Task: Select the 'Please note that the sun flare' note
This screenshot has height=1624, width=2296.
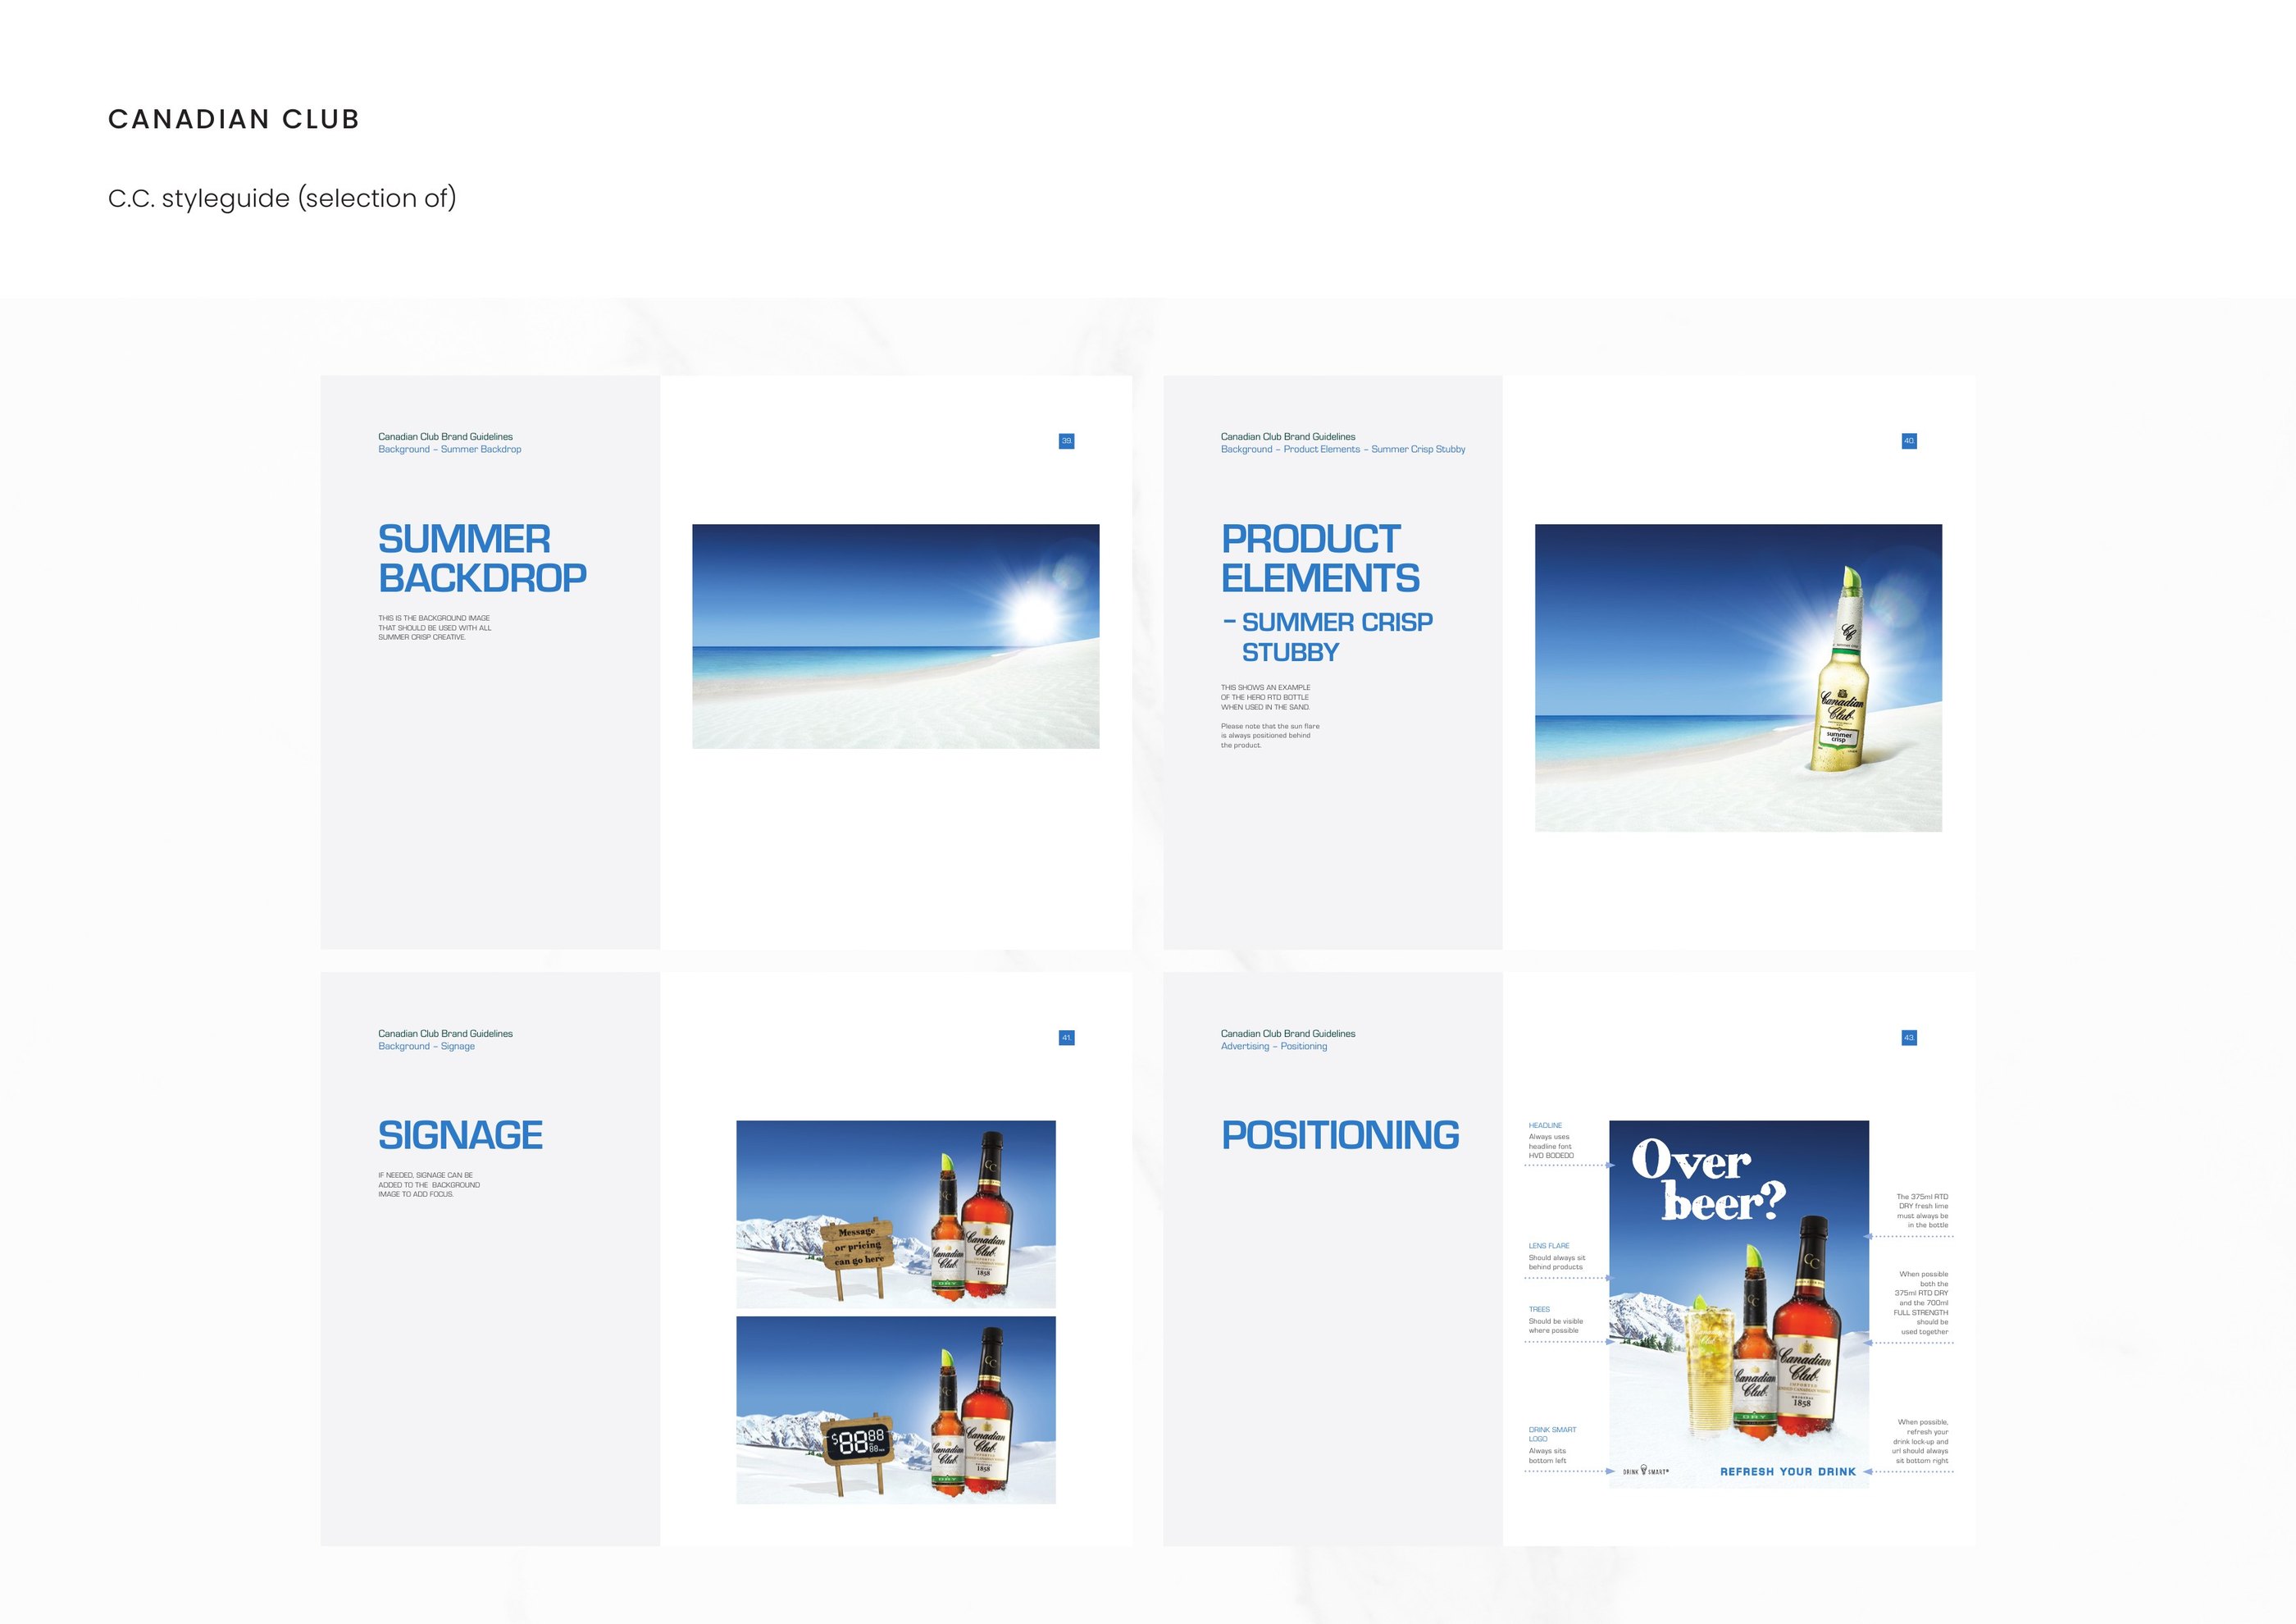Action: tap(1270, 736)
